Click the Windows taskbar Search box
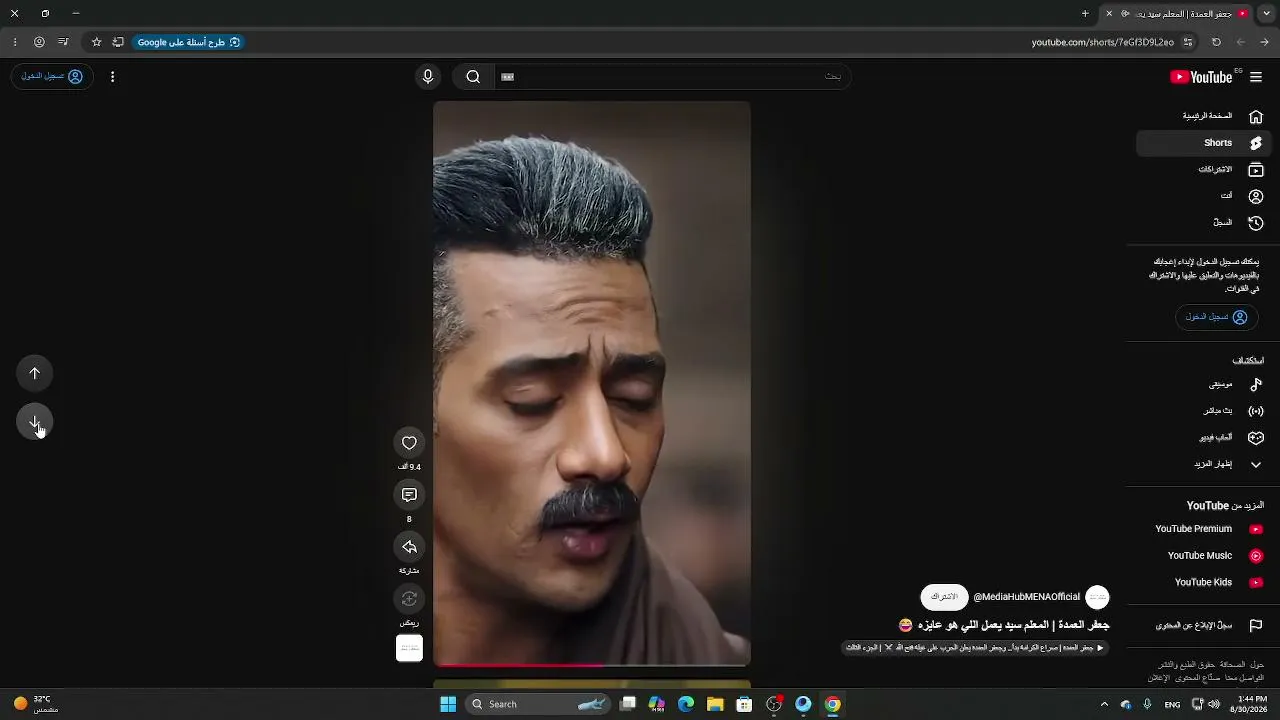 (539, 704)
